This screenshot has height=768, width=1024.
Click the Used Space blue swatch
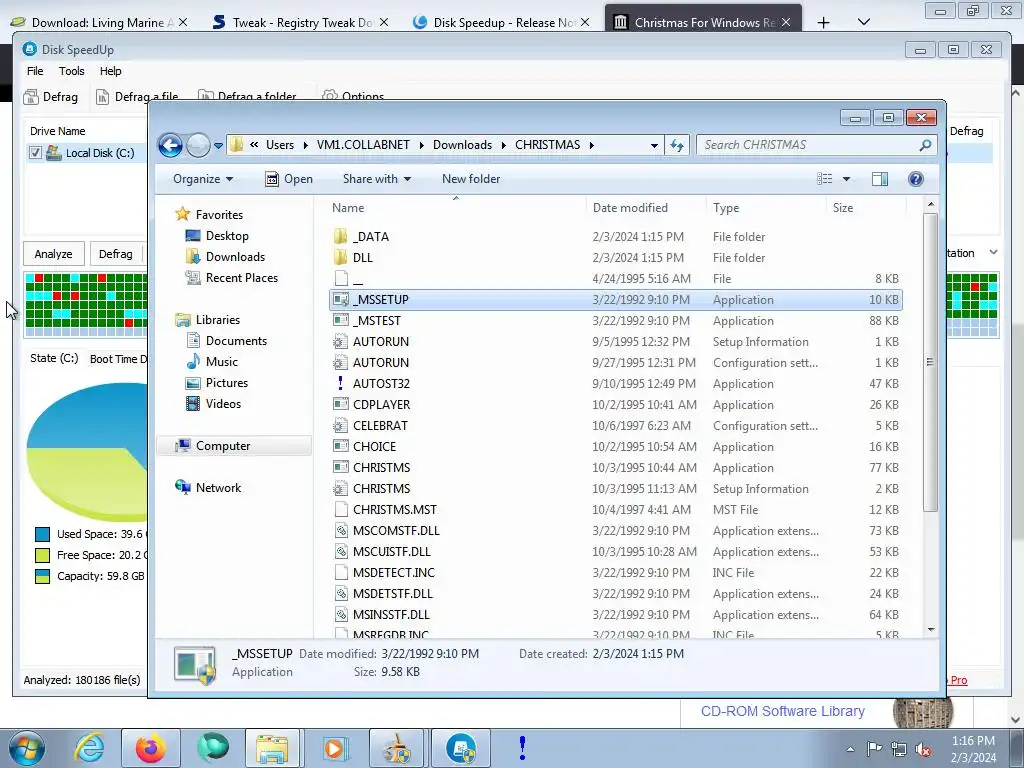tap(42, 534)
